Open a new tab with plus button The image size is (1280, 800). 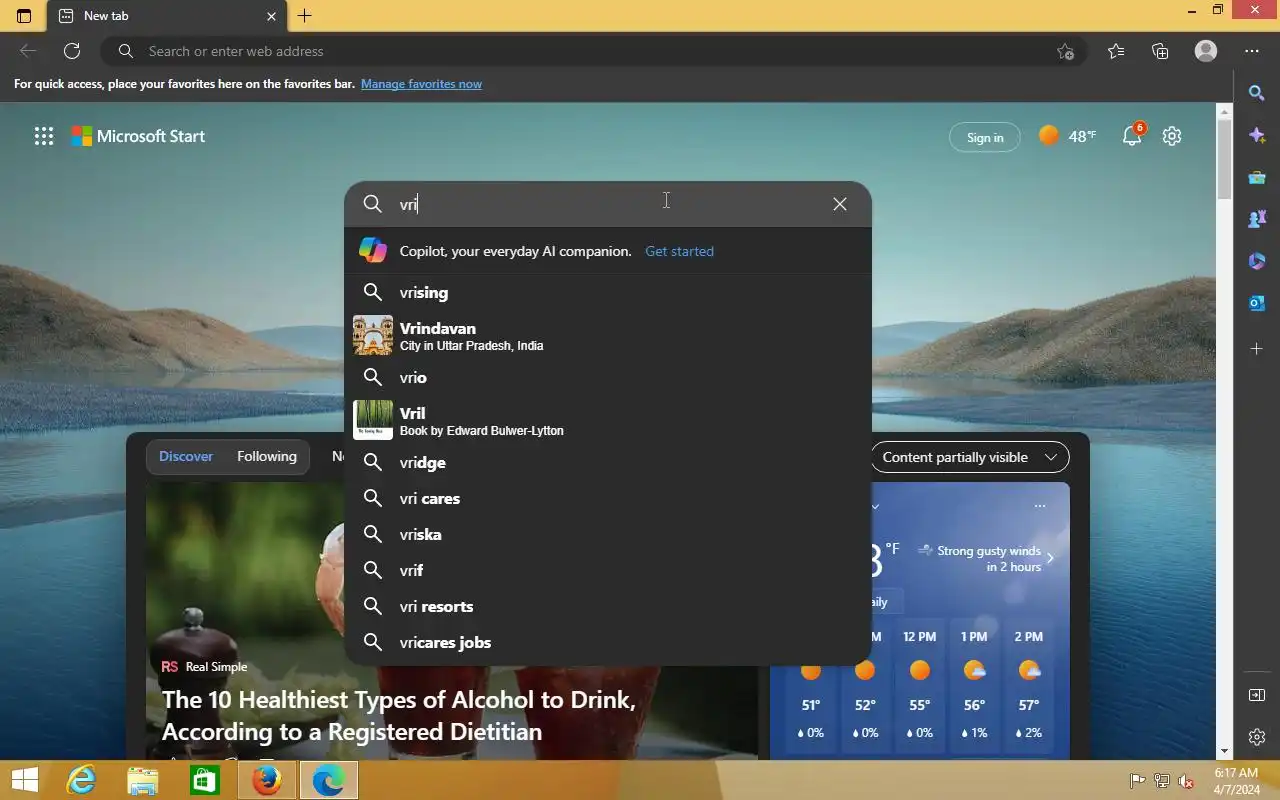pyautogui.click(x=305, y=16)
